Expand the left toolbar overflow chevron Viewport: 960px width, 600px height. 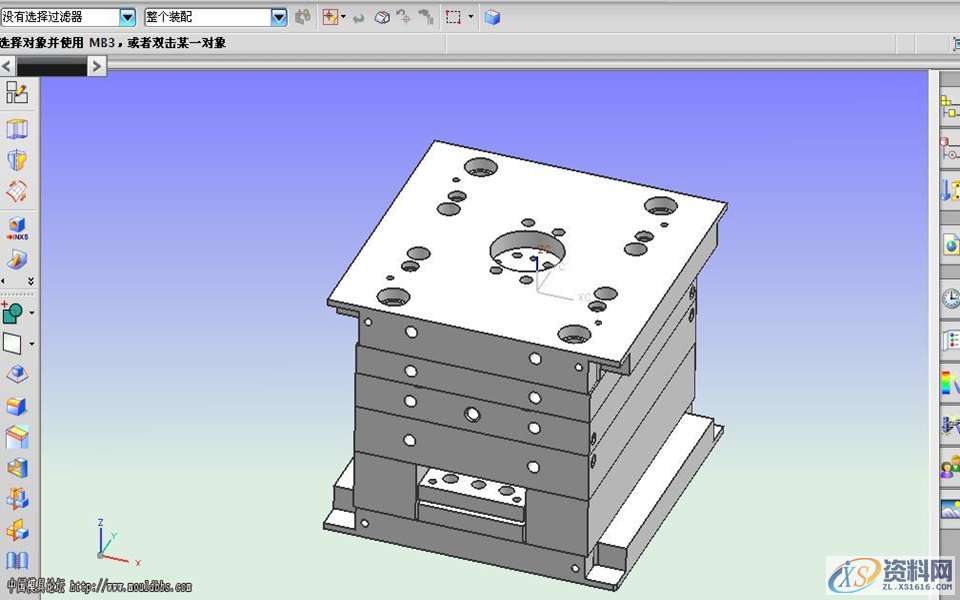click(x=30, y=282)
